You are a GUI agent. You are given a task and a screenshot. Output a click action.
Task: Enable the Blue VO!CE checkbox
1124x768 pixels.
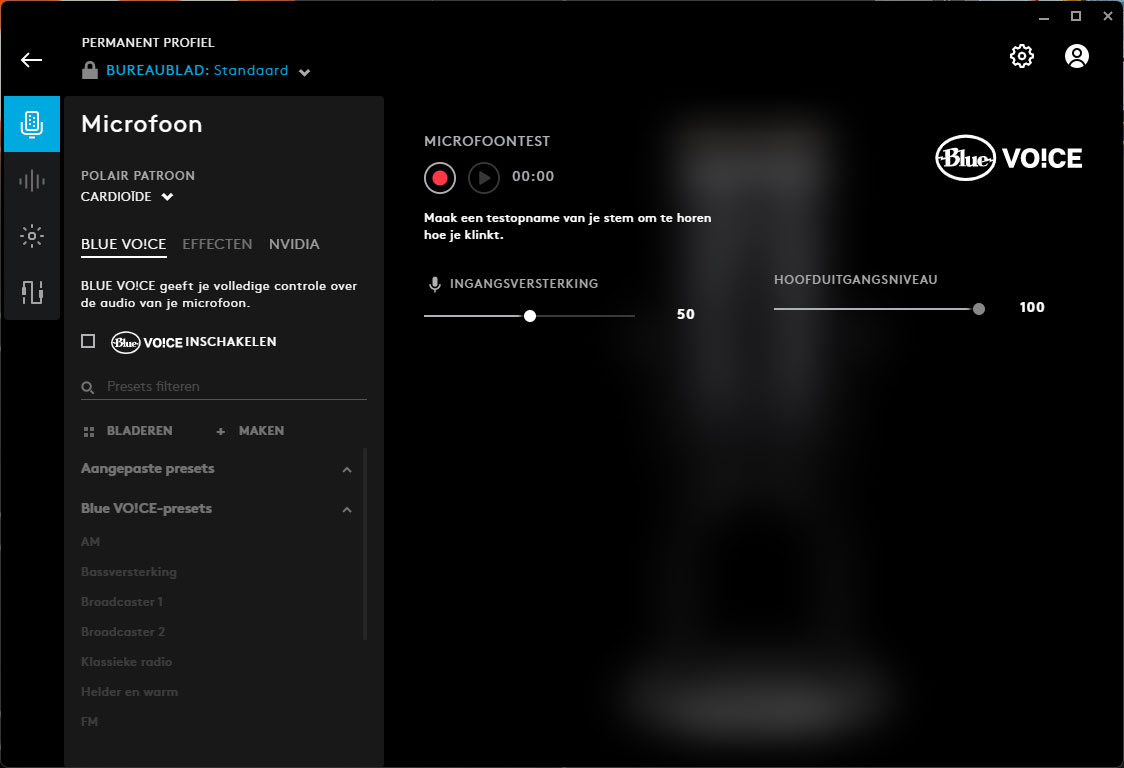tap(88, 341)
